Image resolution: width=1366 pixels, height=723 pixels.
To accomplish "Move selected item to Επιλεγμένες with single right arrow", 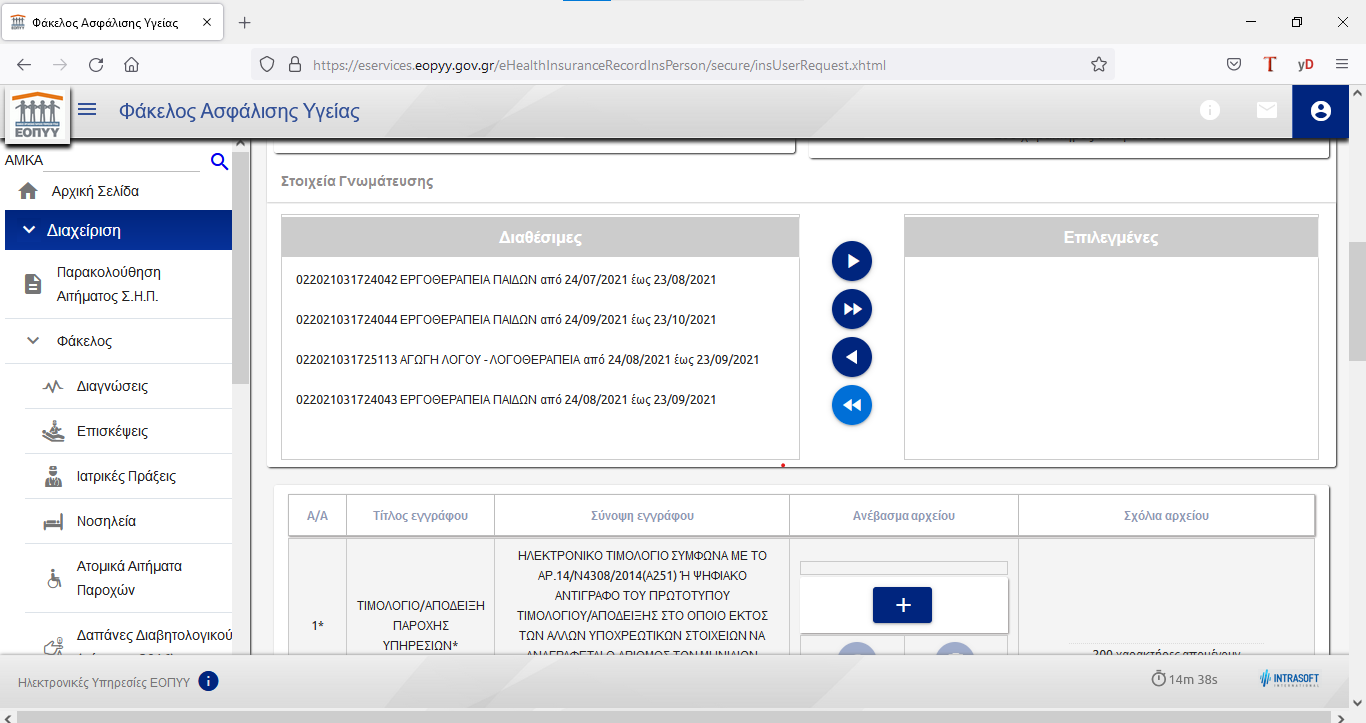I will (852, 261).
